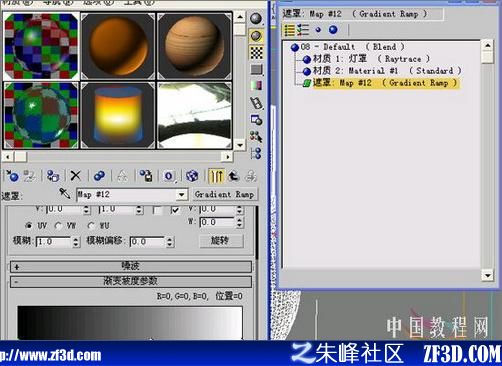
Task: Click the Make Preview film strip icon
Action: tap(256, 103)
